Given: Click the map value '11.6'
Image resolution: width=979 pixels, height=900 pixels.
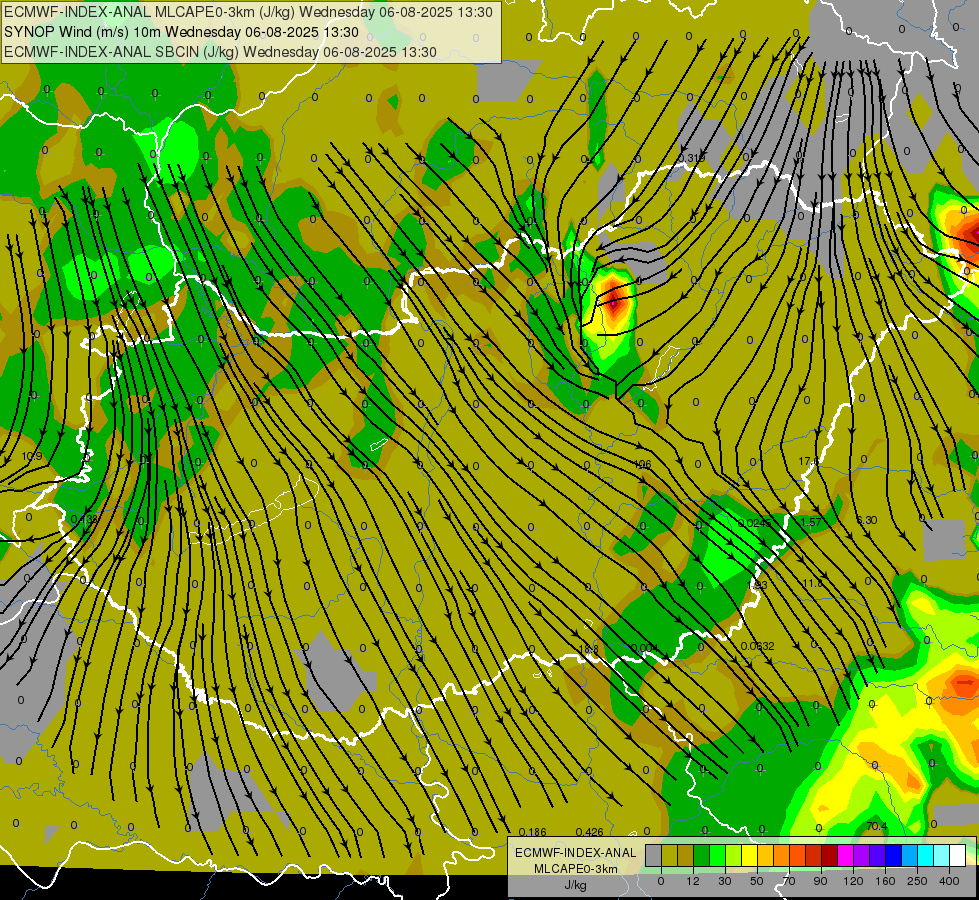Looking at the screenshot, I should (x=812, y=583).
